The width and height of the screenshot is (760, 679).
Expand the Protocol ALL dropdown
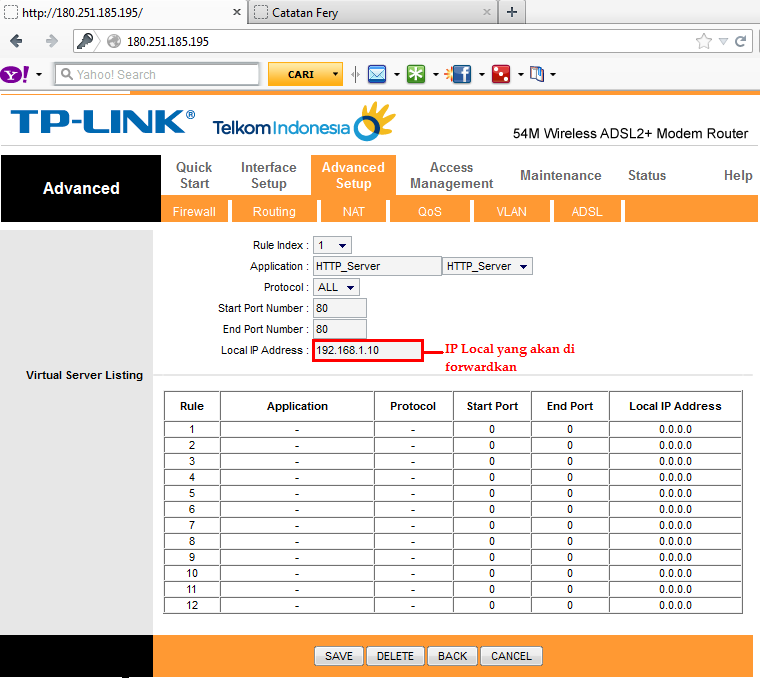pyautogui.click(x=336, y=287)
